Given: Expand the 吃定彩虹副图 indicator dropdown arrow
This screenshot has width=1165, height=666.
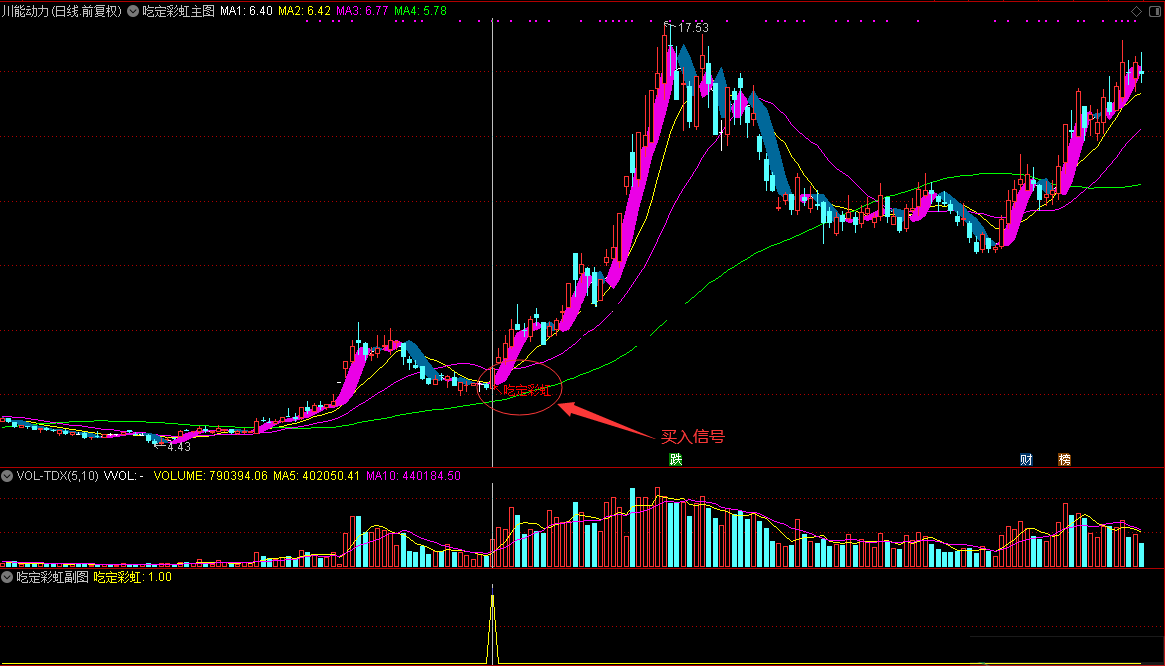Looking at the screenshot, I should (8, 577).
